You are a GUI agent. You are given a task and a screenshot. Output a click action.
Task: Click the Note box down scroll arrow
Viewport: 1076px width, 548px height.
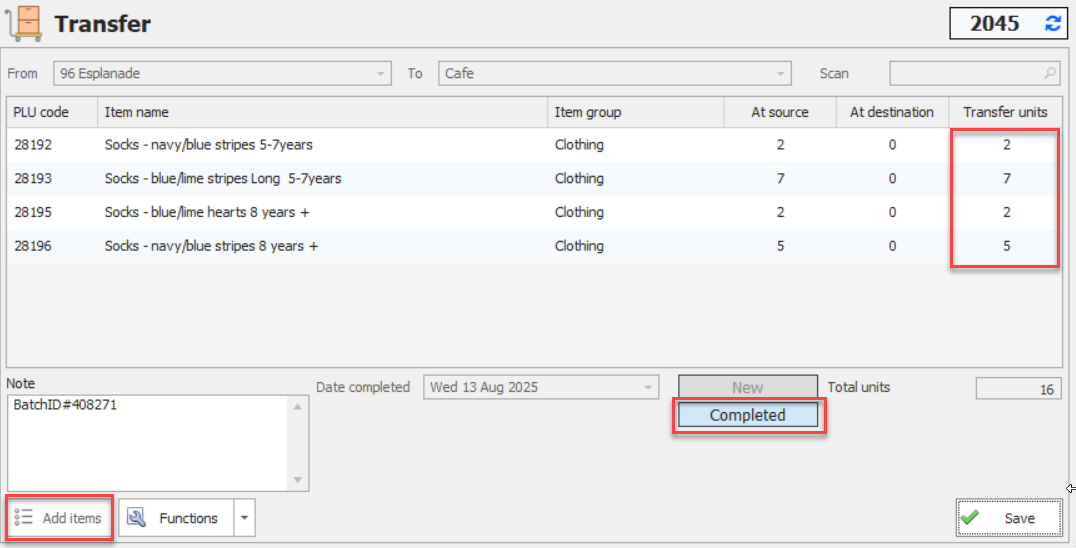(x=298, y=479)
